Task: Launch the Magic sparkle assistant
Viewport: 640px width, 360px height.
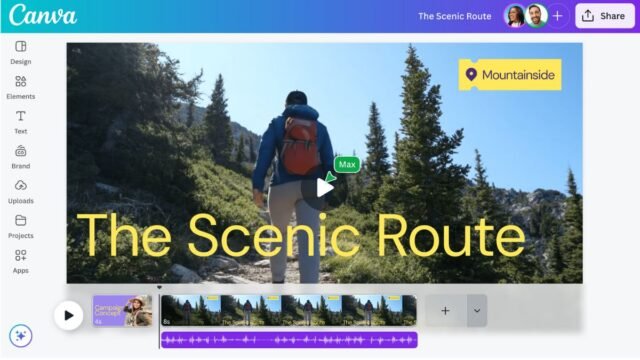Action: tap(20, 336)
